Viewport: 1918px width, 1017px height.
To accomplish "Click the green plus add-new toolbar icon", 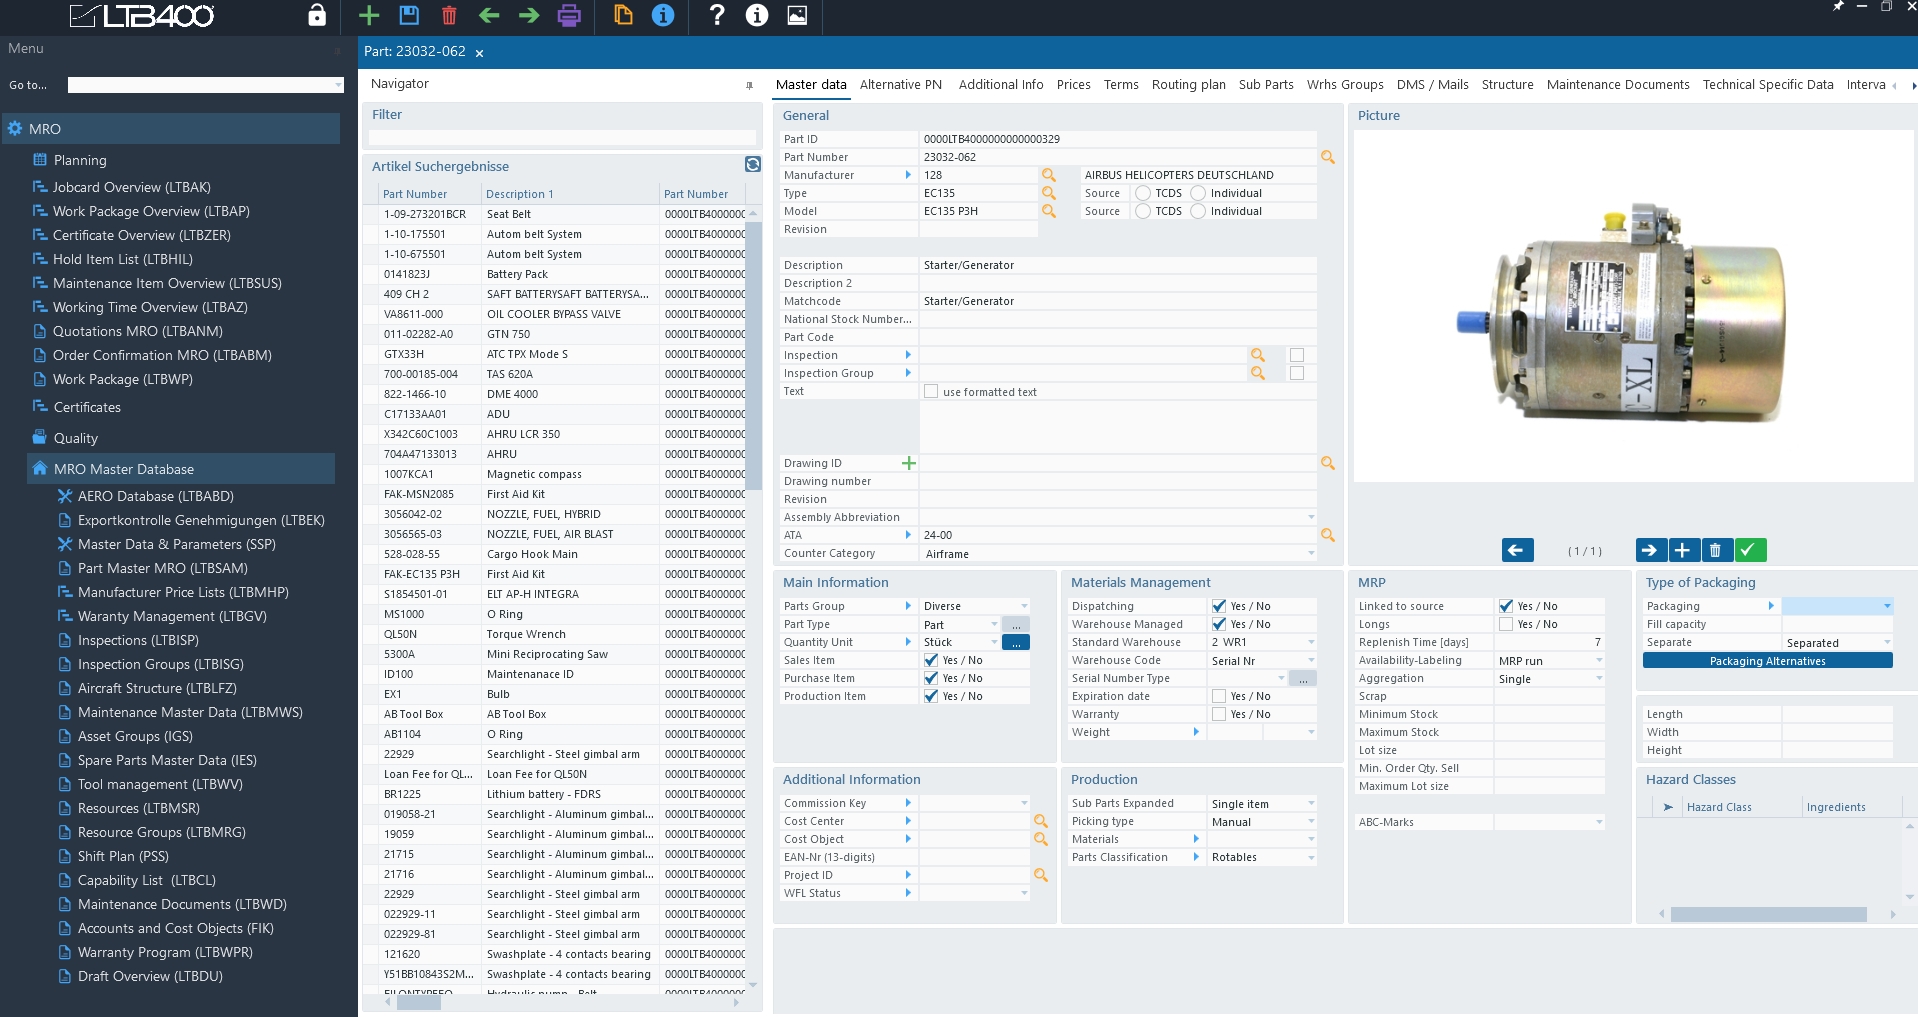I will tap(369, 15).
